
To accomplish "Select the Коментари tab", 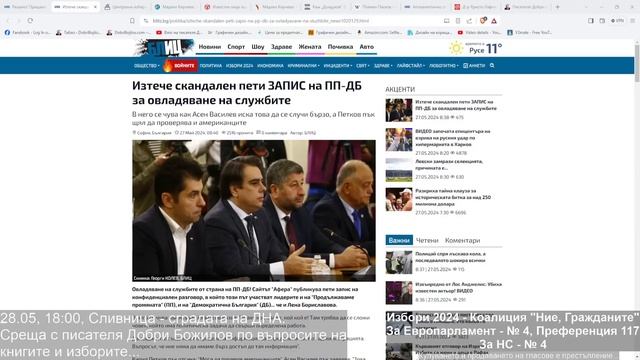I will click(x=462, y=240).
